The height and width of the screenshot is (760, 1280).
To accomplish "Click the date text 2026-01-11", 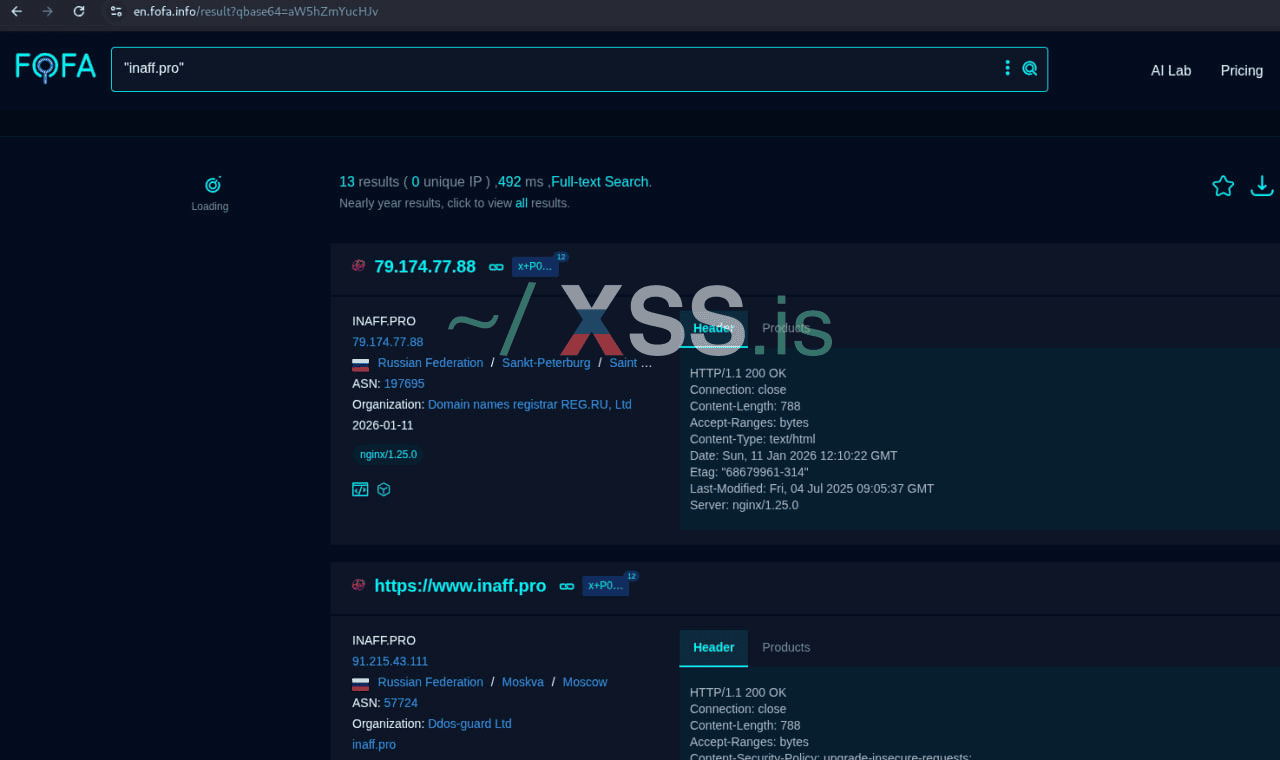I will [x=383, y=425].
